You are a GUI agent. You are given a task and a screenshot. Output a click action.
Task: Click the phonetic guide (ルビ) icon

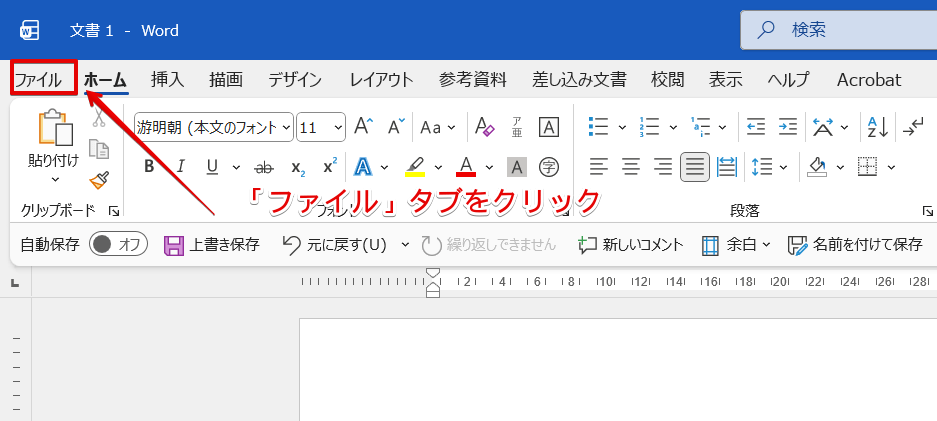[x=517, y=127]
